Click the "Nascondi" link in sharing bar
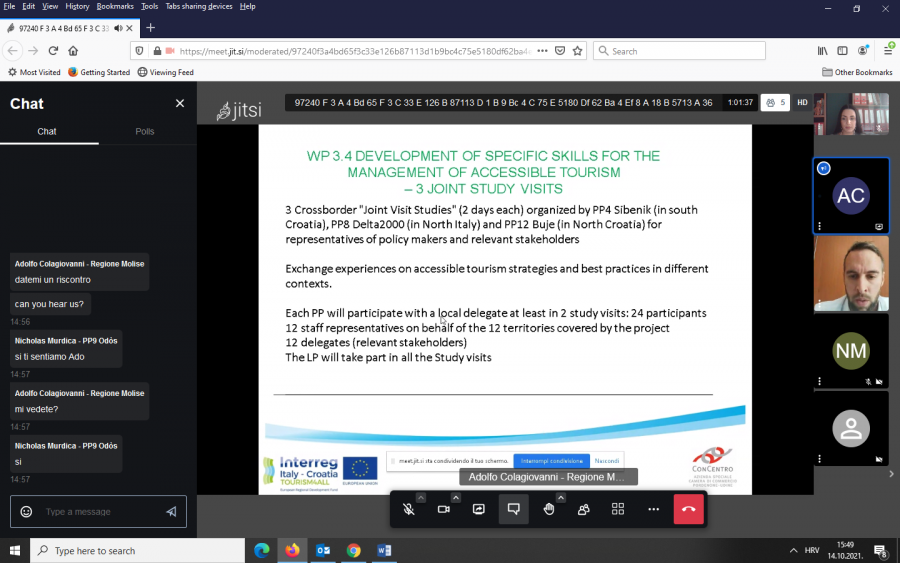 [606, 461]
